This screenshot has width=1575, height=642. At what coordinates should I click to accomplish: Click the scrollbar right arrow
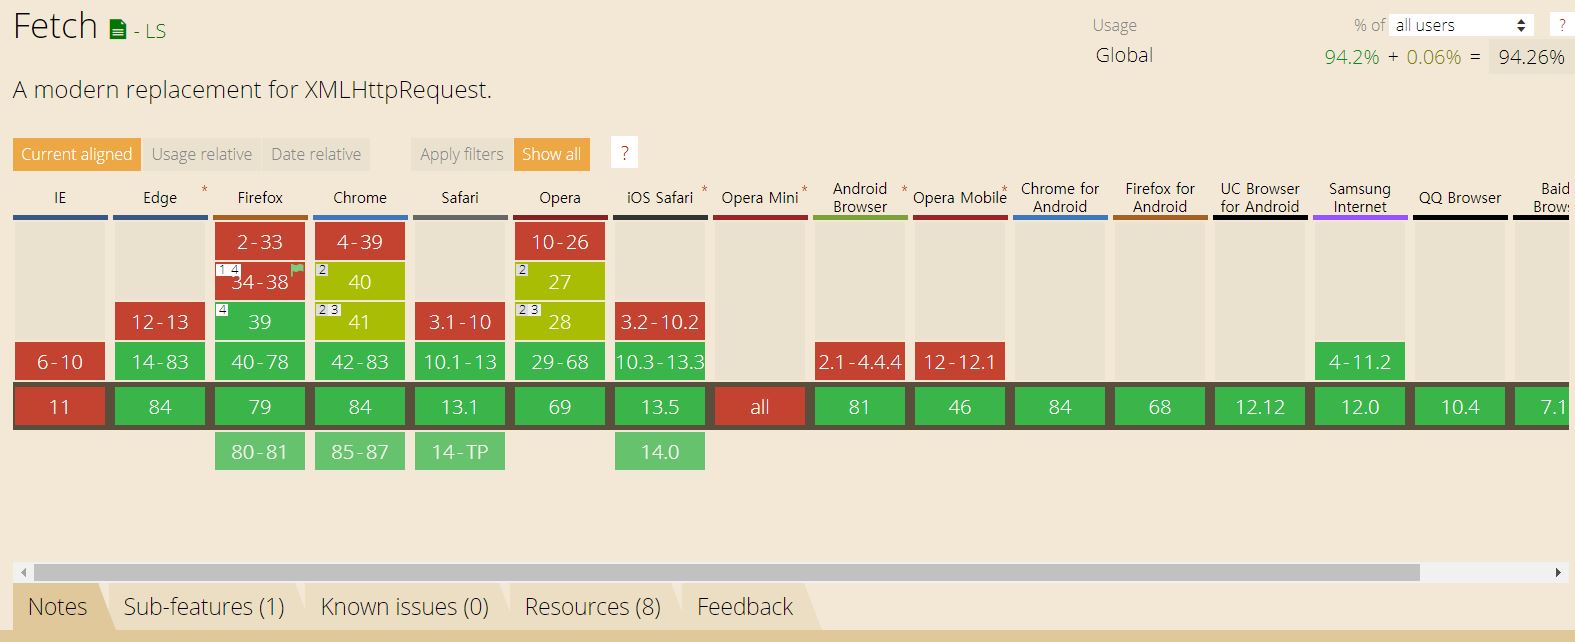coord(1558,573)
